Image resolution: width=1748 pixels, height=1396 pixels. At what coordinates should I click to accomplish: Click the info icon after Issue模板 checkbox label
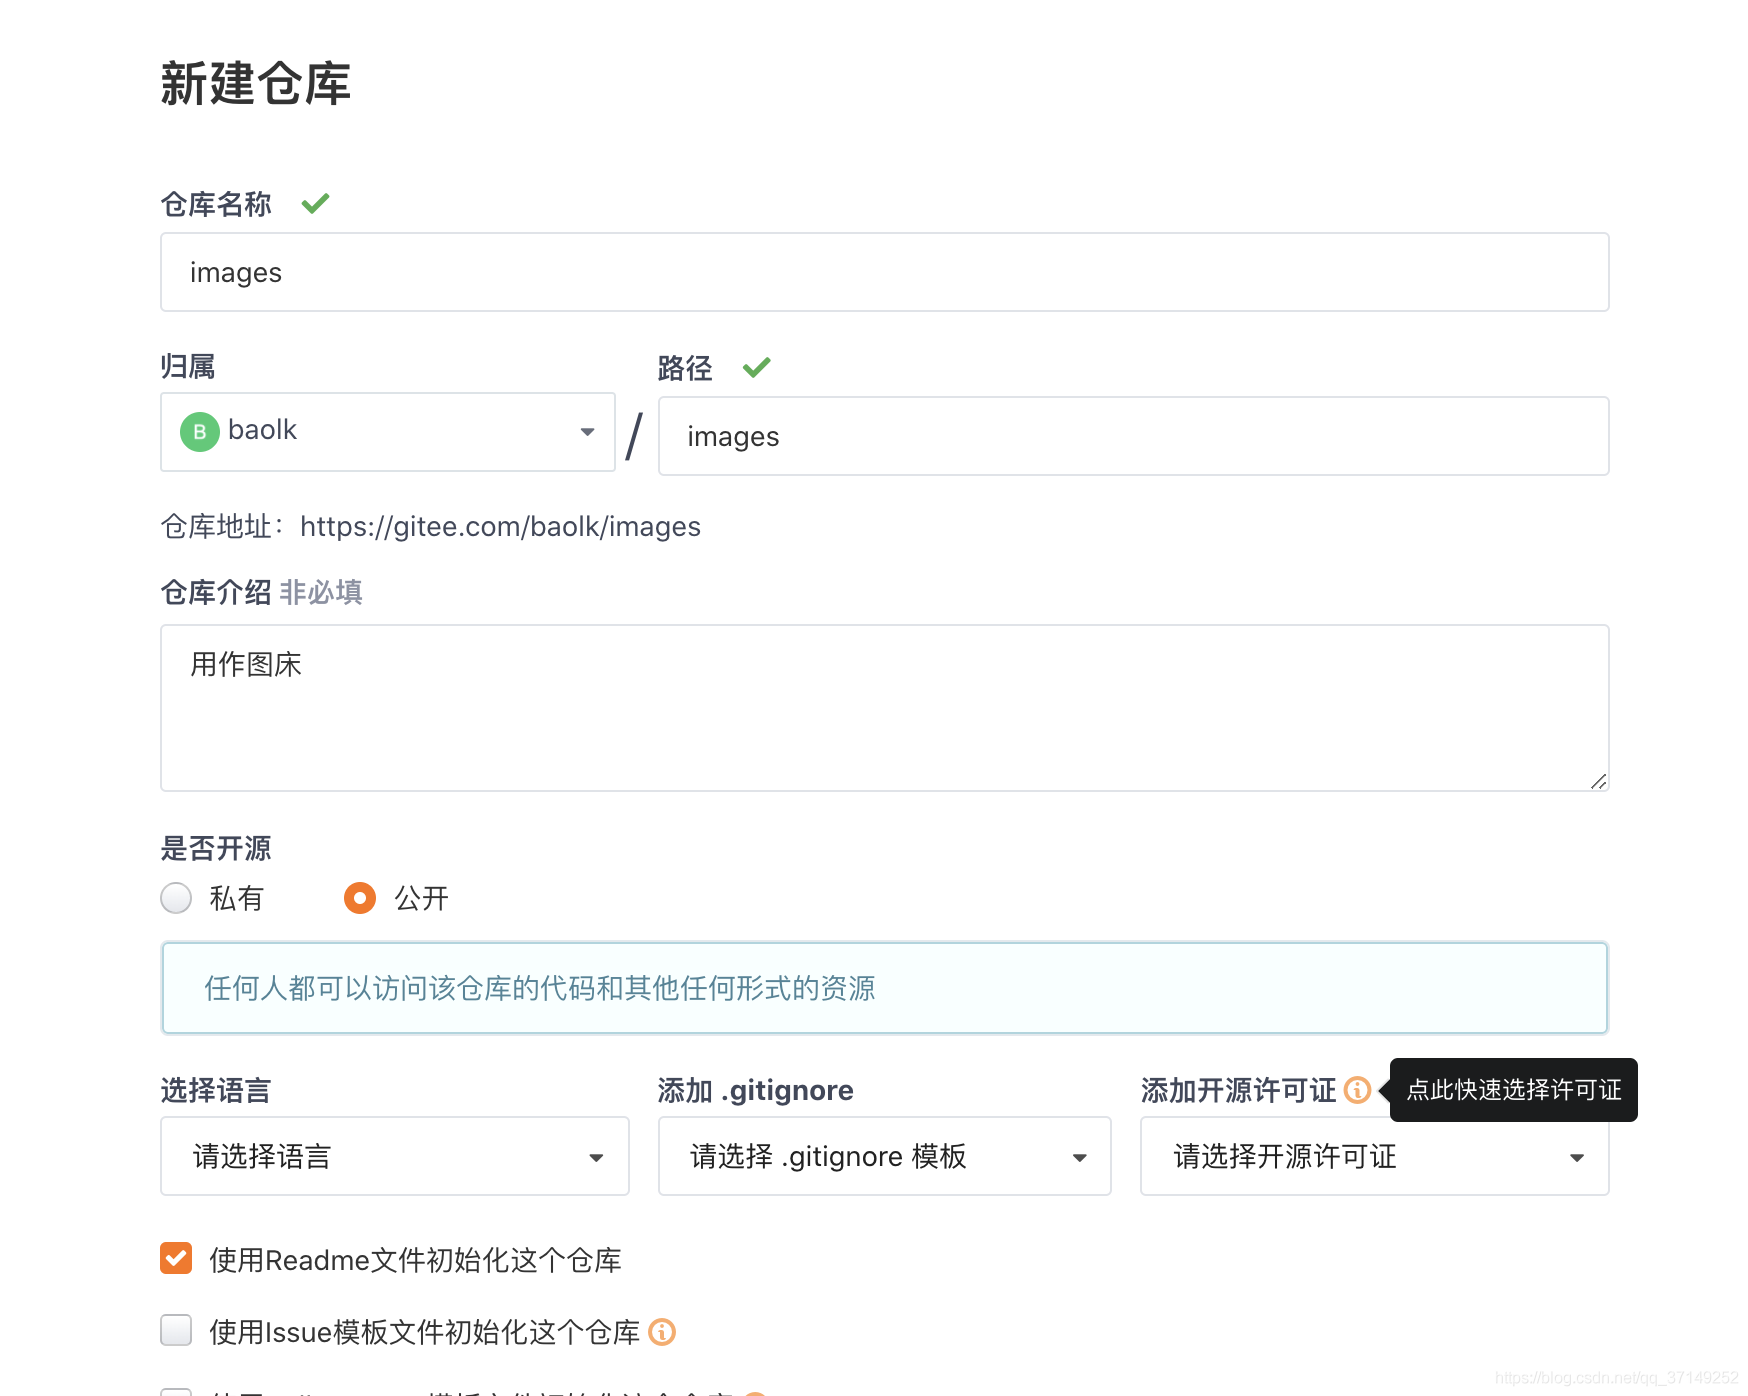pyautogui.click(x=662, y=1332)
